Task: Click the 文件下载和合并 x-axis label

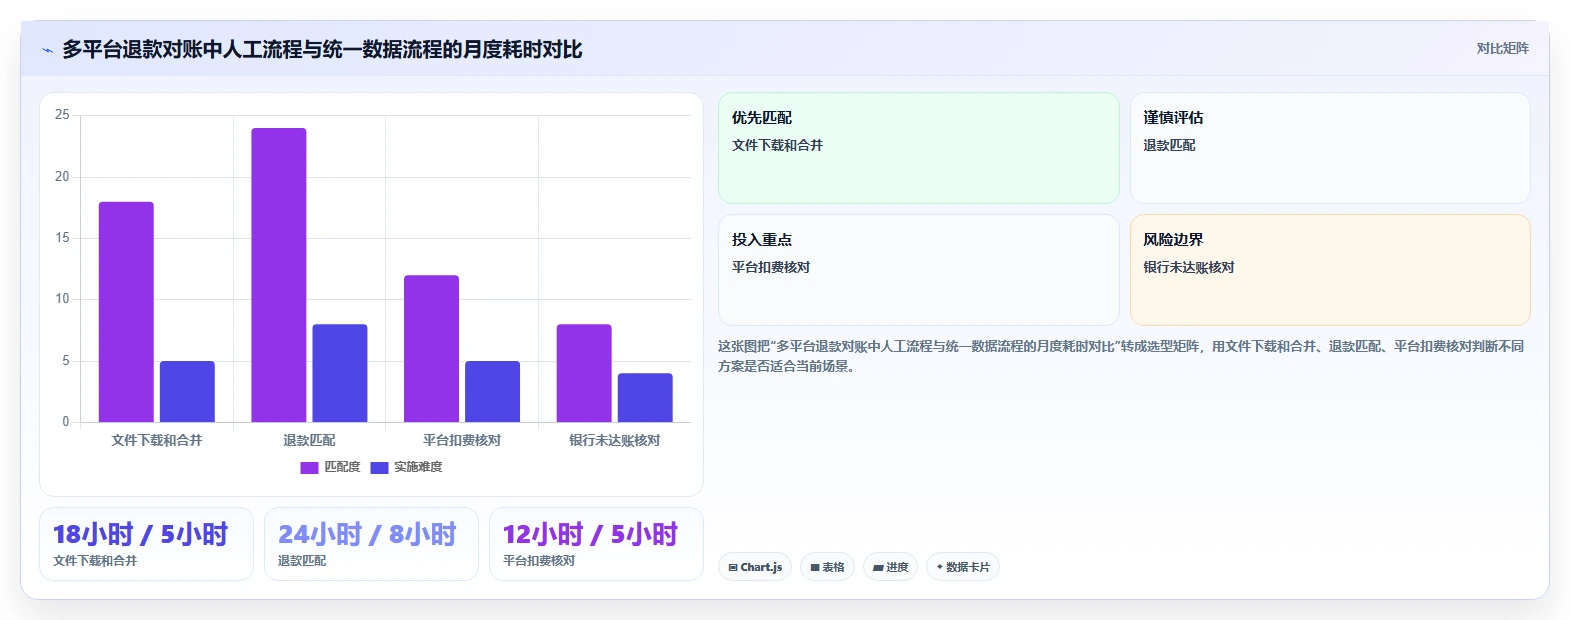Action: [157, 440]
